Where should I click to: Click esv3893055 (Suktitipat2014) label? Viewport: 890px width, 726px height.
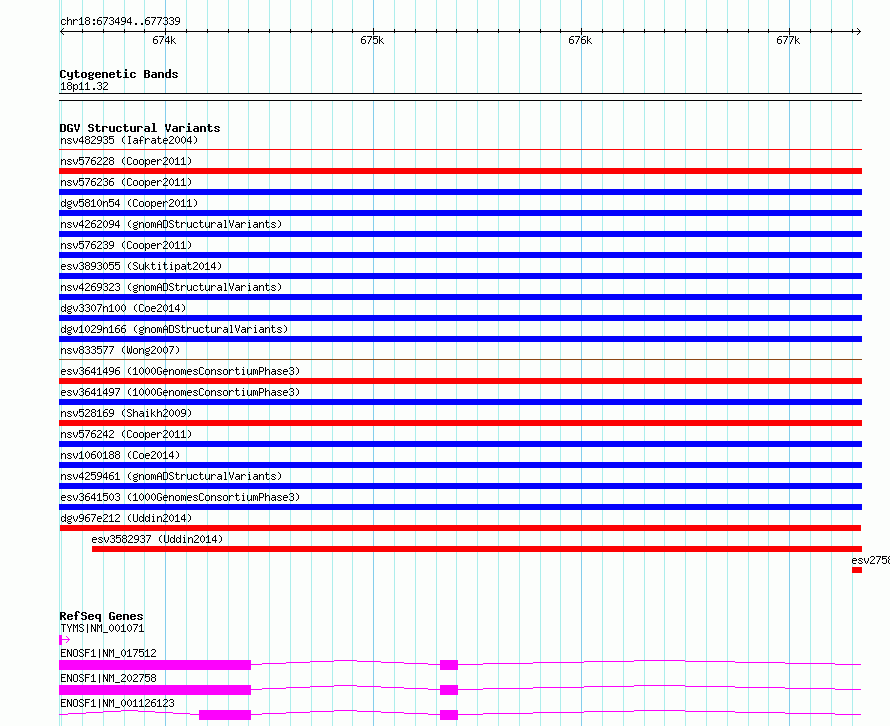point(141,266)
